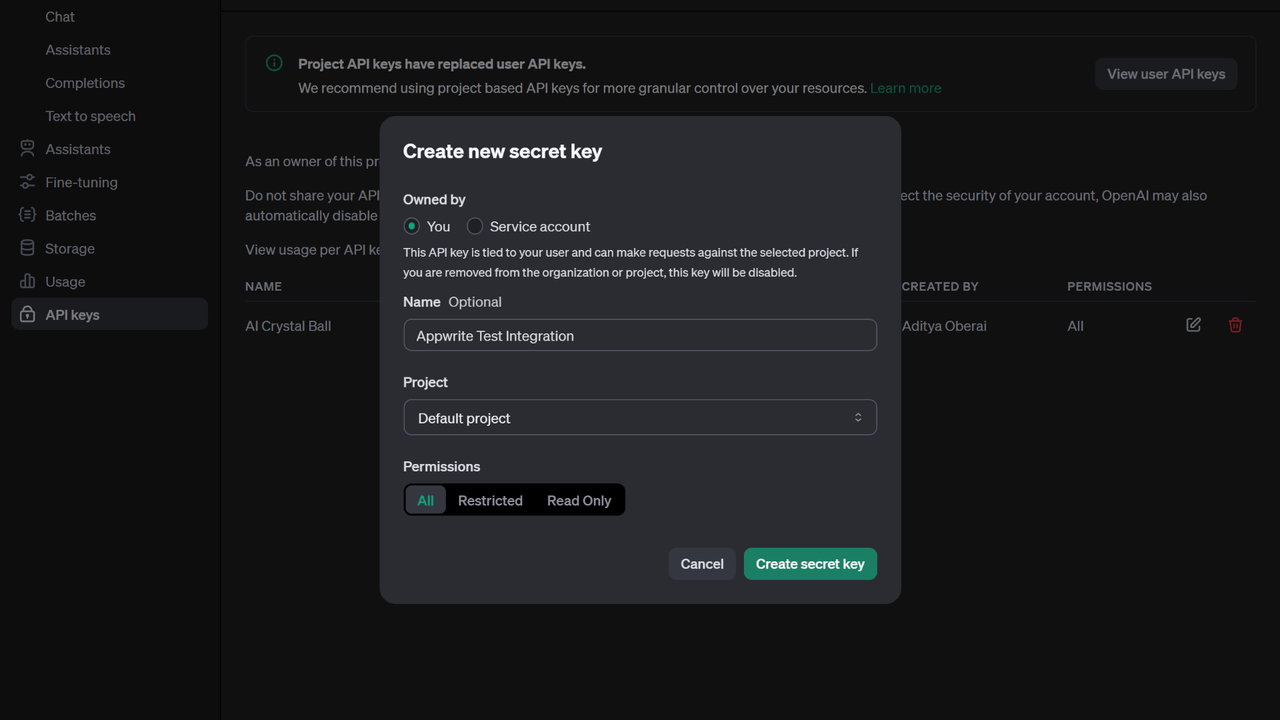The width and height of the screenshot is (1280, 720).
Task: Open Assistants under the playground section
Action: [x=78, y=50]
